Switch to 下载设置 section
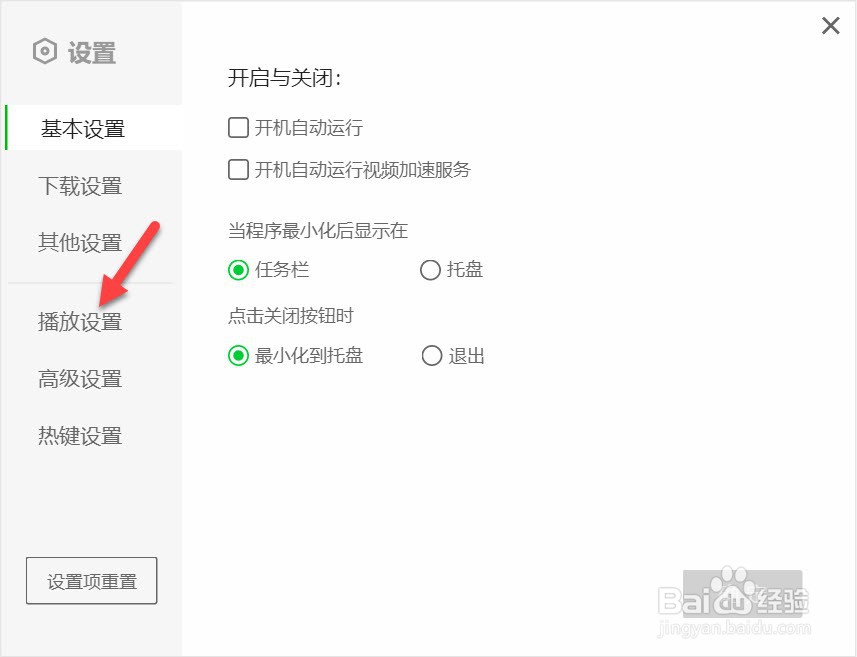This screenshot has width=857, height=657. 80,186
